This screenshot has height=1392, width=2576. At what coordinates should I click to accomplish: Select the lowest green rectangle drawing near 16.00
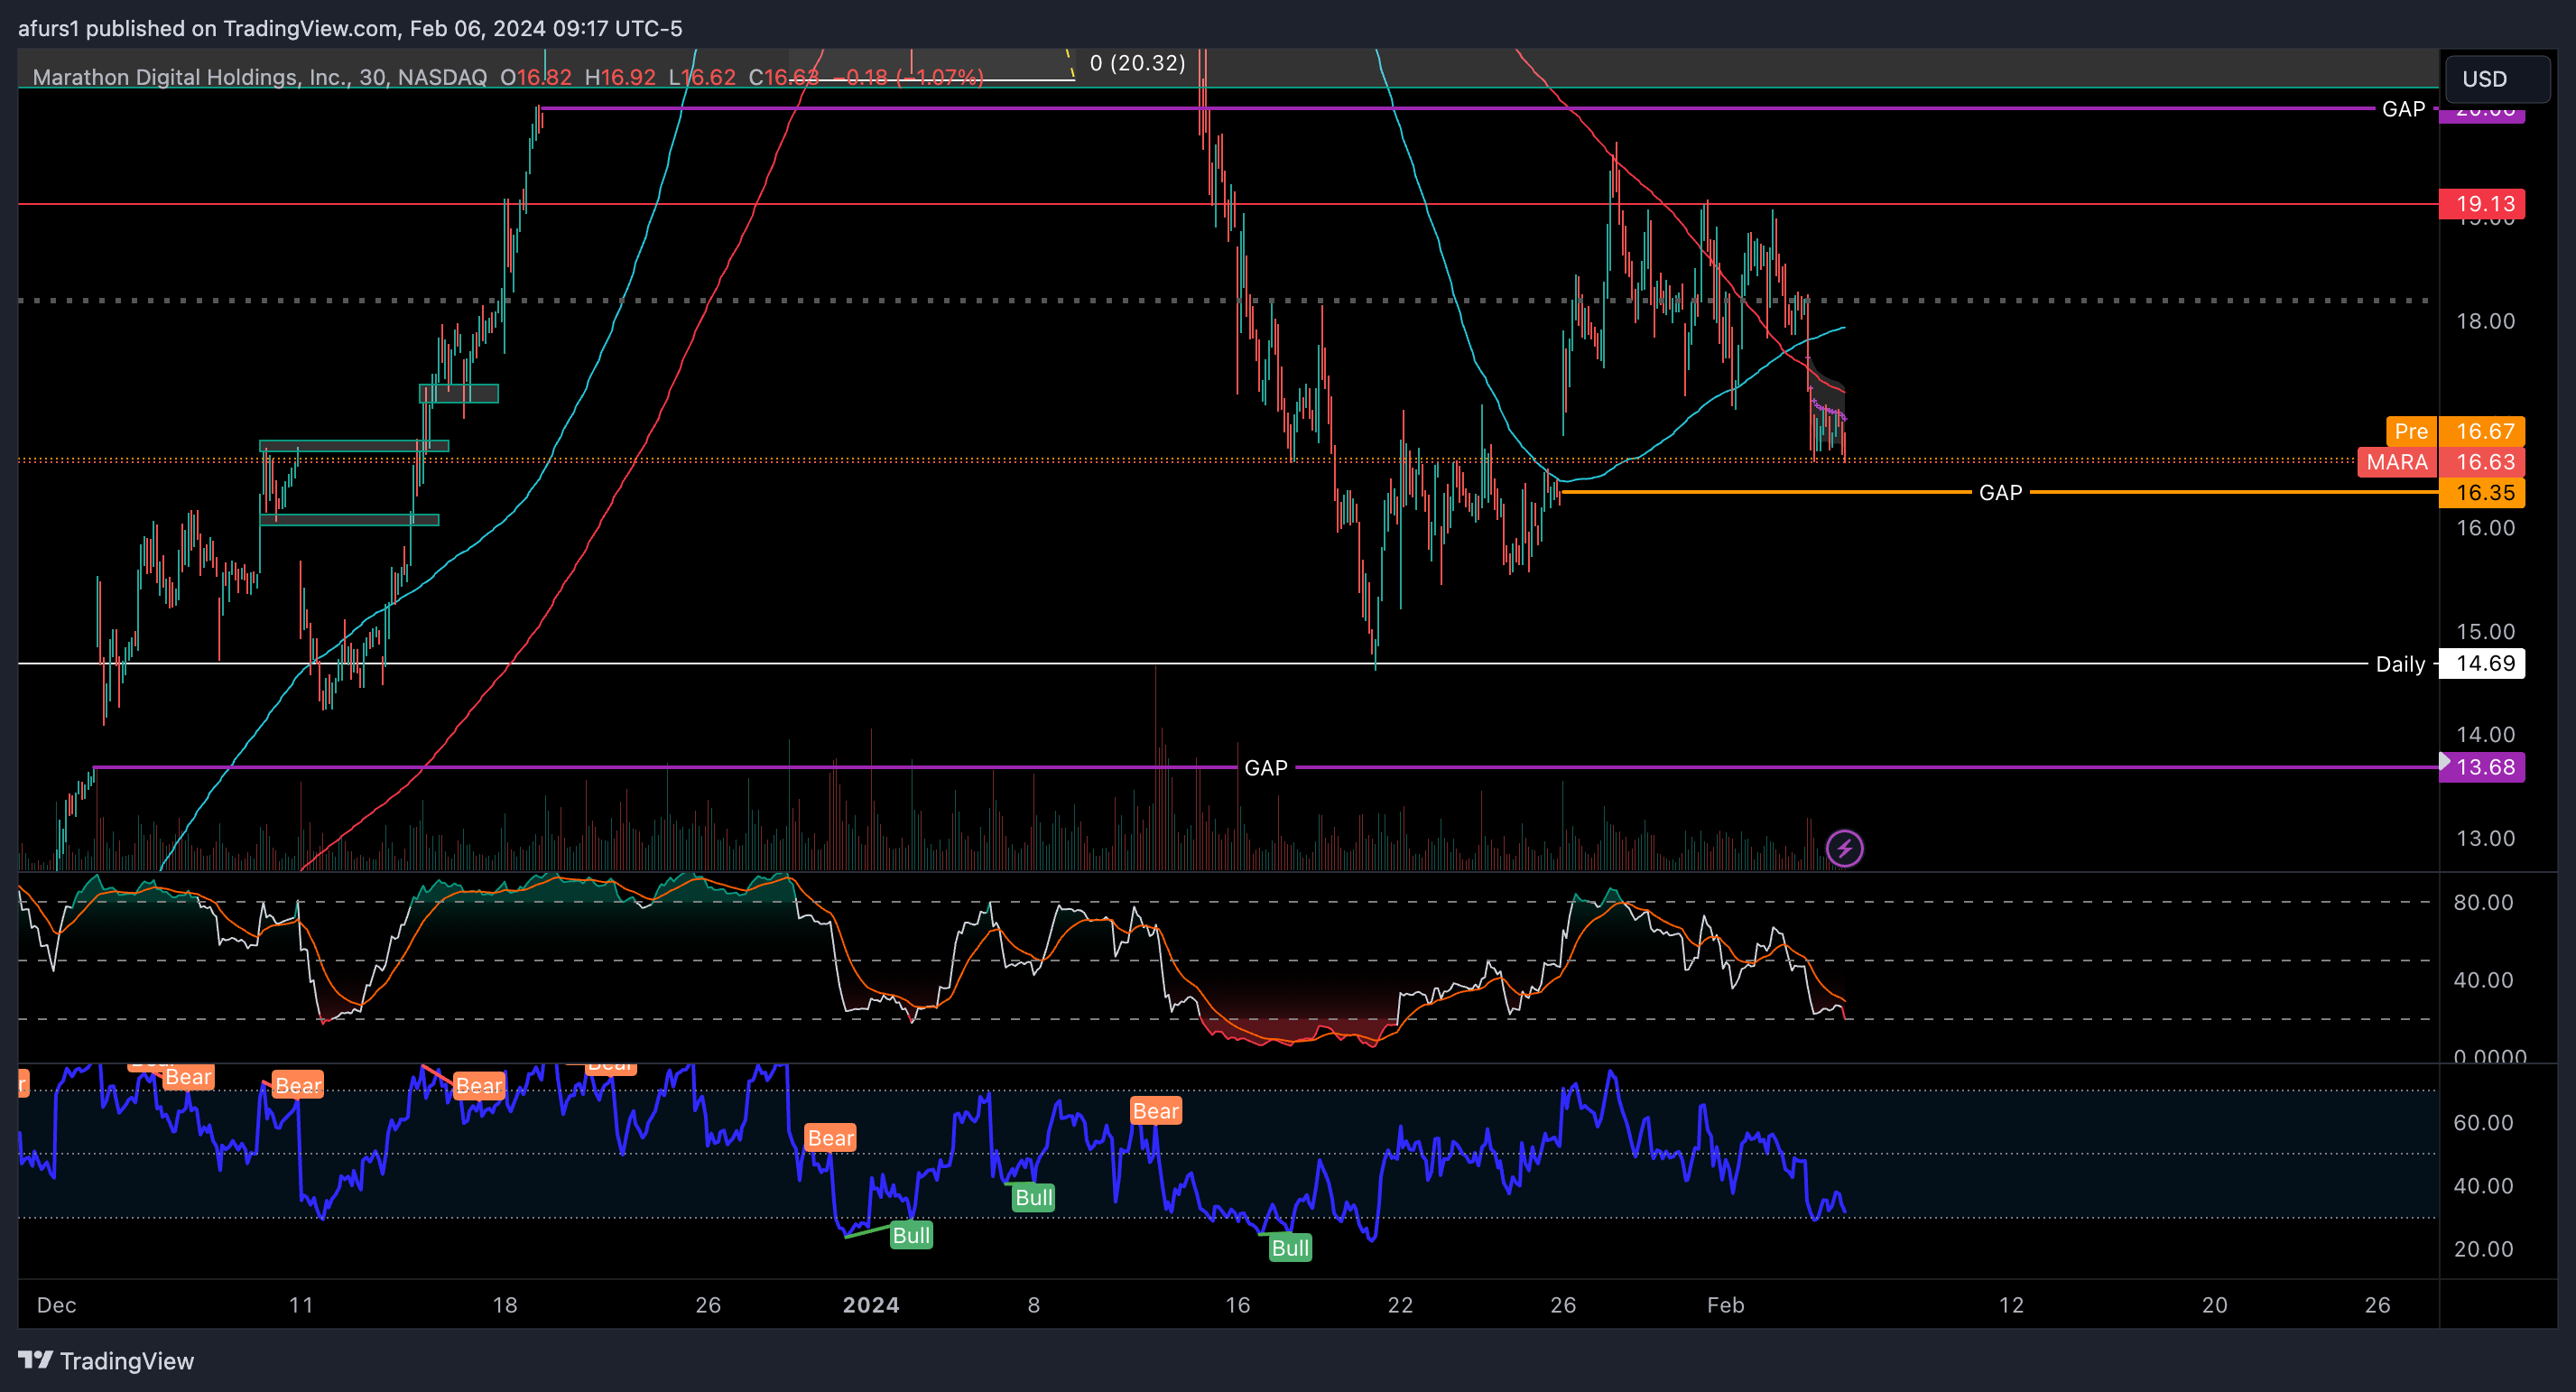click(349, 519)
